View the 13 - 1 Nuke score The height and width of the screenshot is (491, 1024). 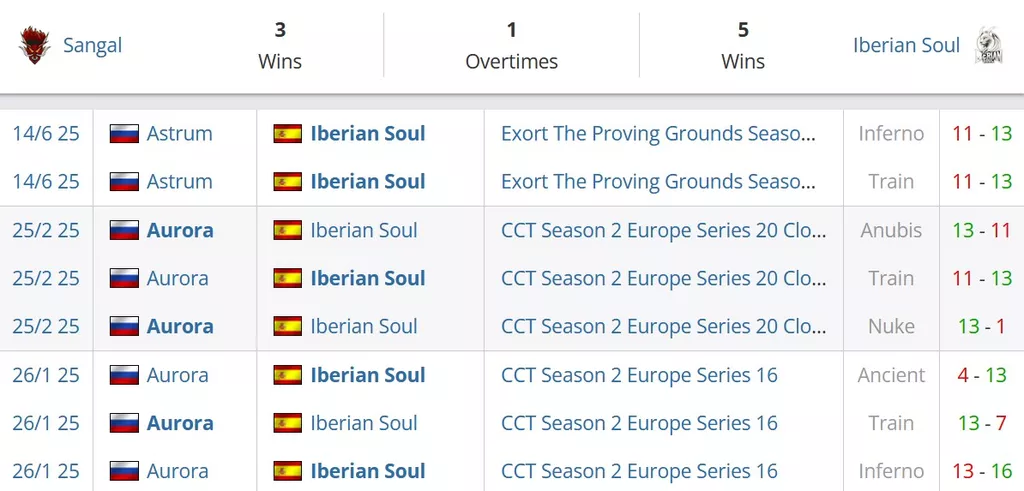(982, 326)
